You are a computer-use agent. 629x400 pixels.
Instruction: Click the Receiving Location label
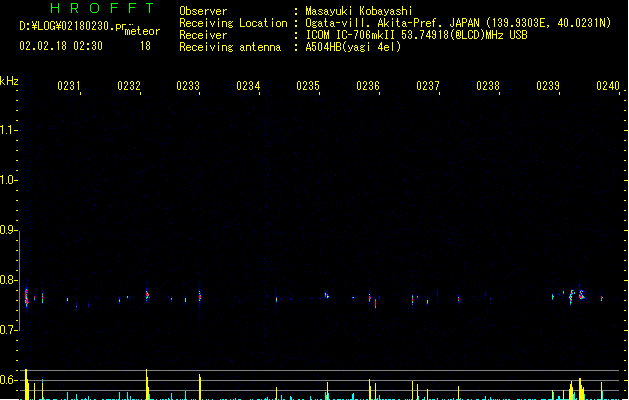233,23
